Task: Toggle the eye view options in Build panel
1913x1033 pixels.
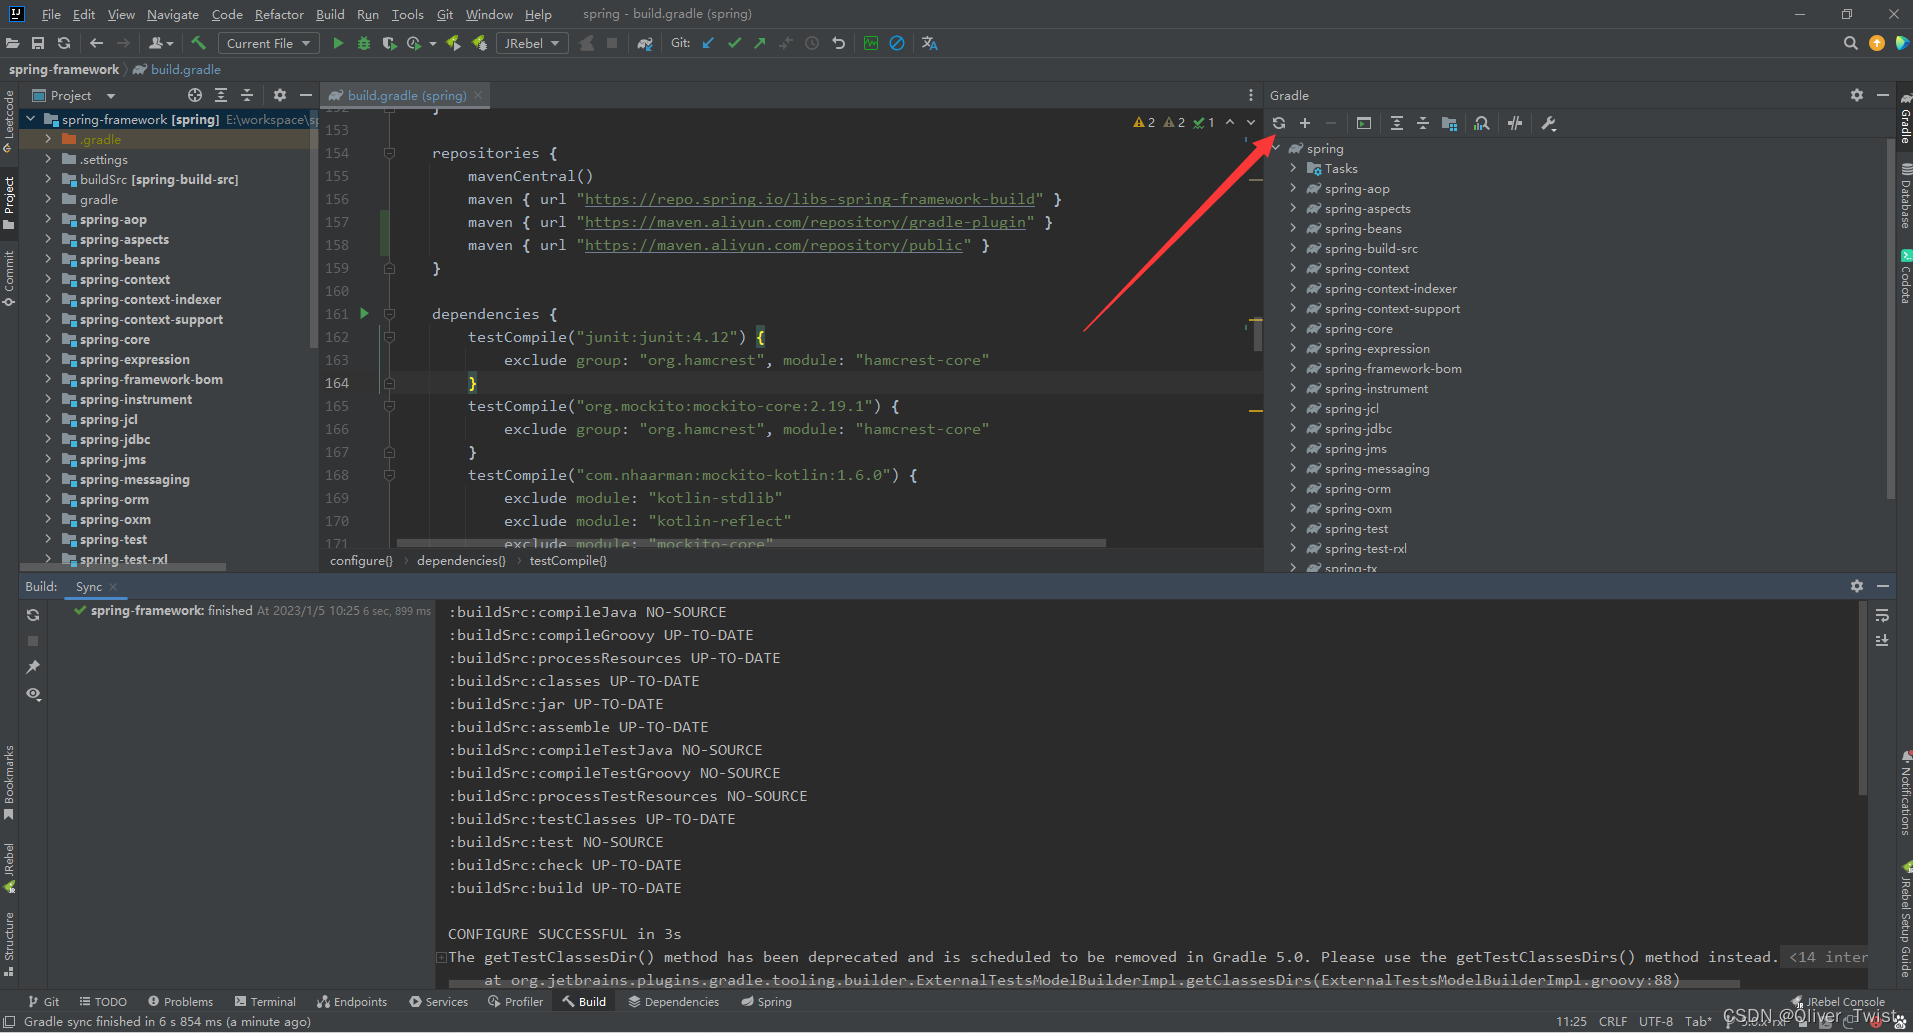Action: (x=33, y=693)
